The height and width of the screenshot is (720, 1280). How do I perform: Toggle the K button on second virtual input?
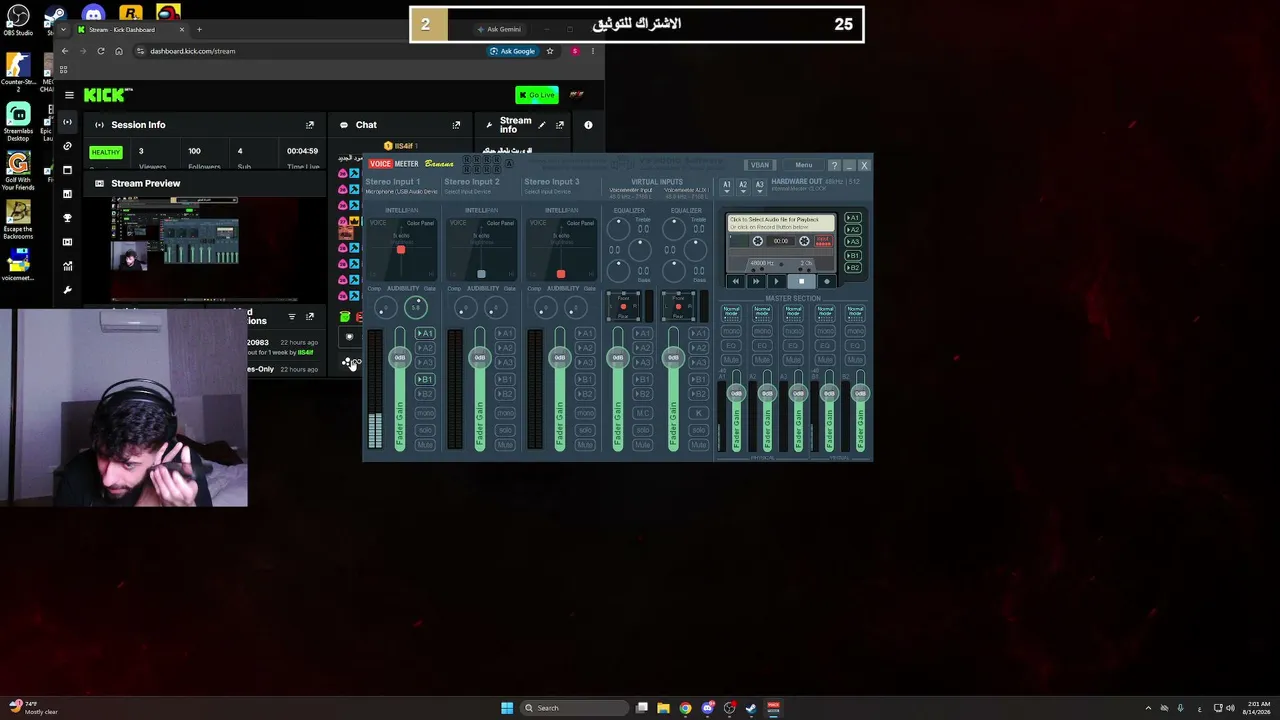698,413
